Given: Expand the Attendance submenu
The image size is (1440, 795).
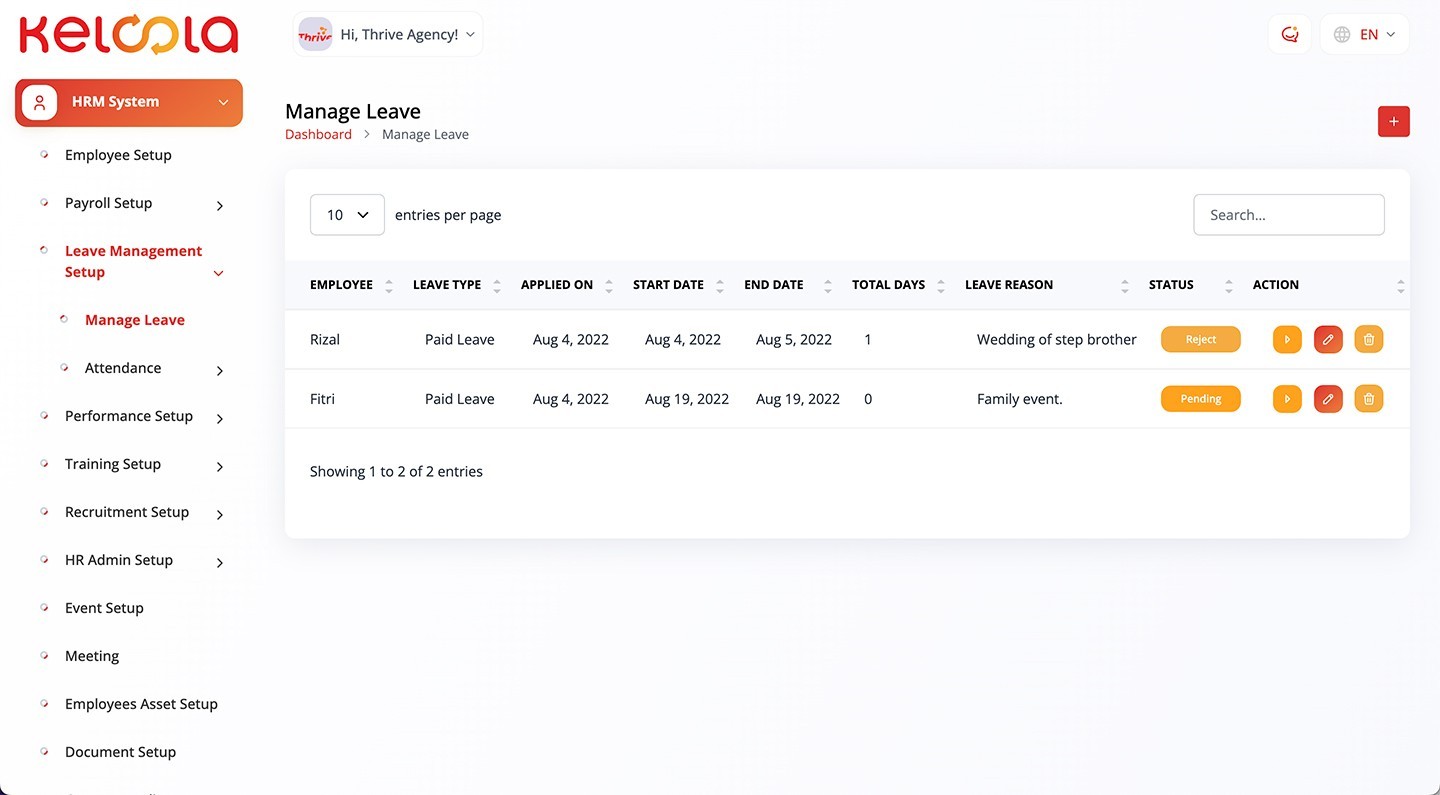Looking at the screenshot, I should click(x=220, y=370).
